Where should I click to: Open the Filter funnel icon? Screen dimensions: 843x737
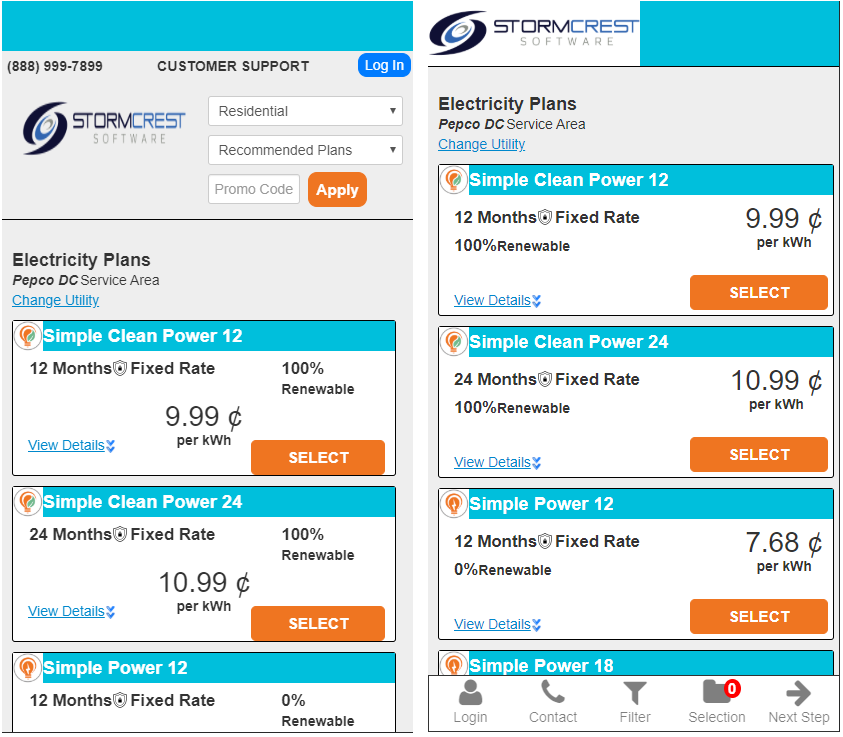click(x=635, y=693)
